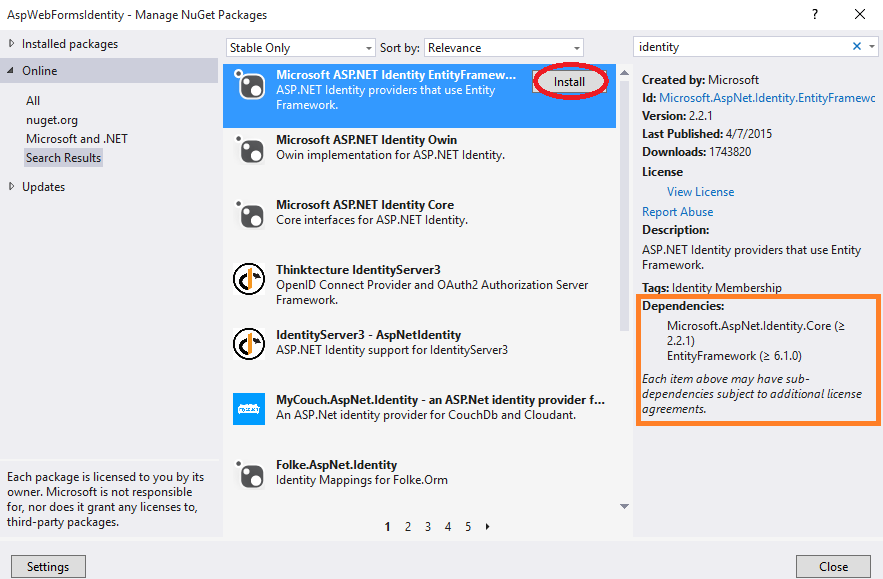Open the Sort by Relevance dropdown
The width and height of the screenshot is (883, 579).
pyautogui.click(x=504, y=47)
